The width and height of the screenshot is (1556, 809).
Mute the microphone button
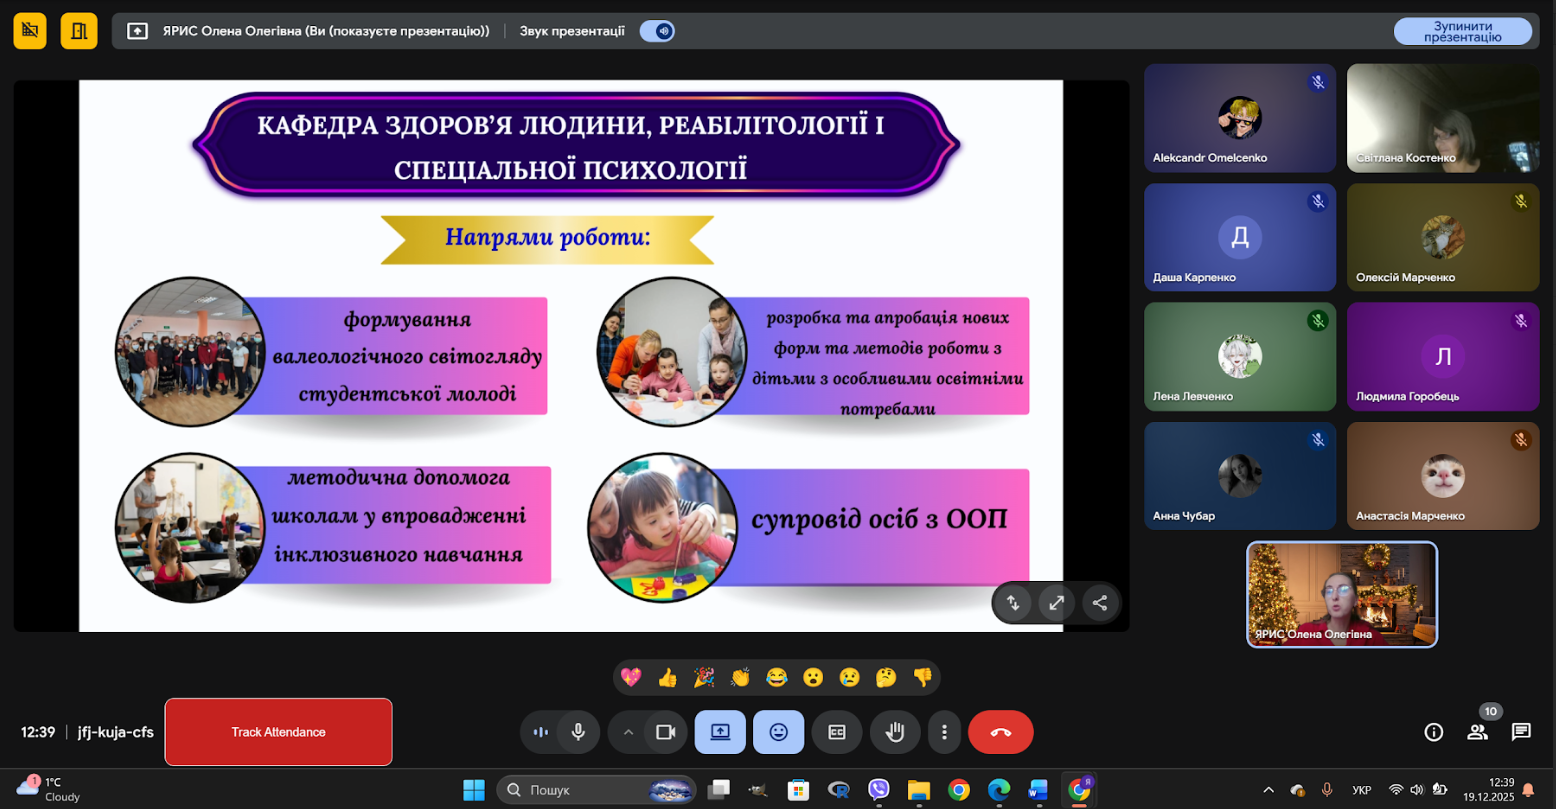pos(578,732)
